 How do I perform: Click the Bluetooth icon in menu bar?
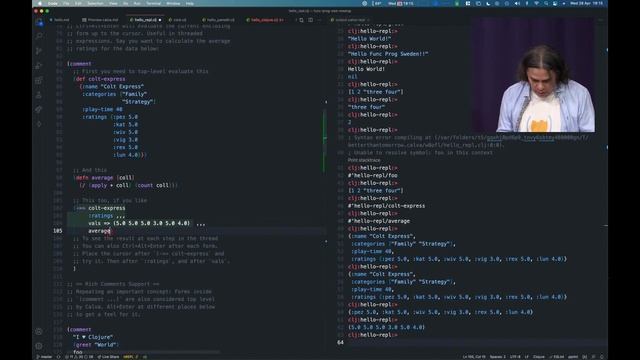527,3
